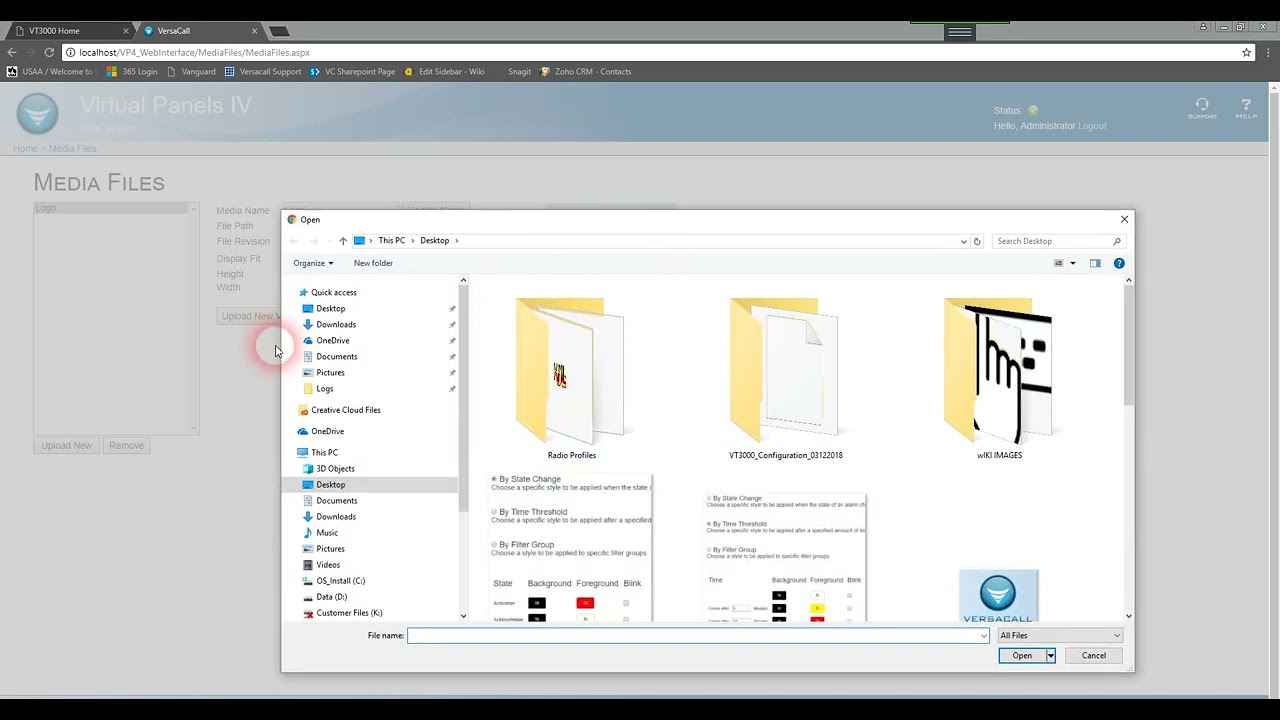This screenshot has width=1280, height=720.
Task: Bookmark this page with the star
Action: (1246, 52)
